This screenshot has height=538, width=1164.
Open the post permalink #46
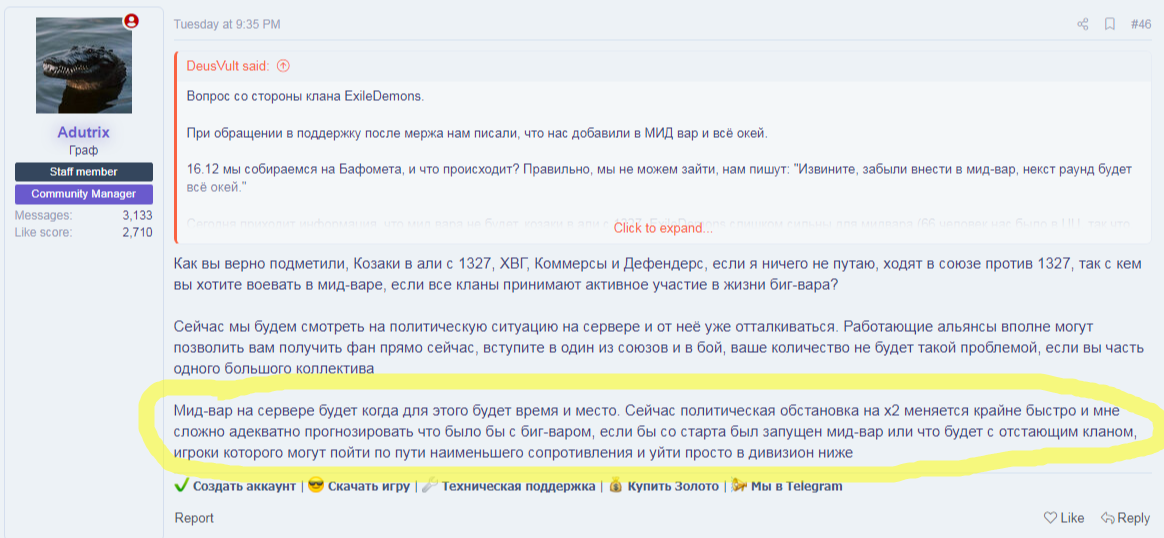(x=1140, y=24)
